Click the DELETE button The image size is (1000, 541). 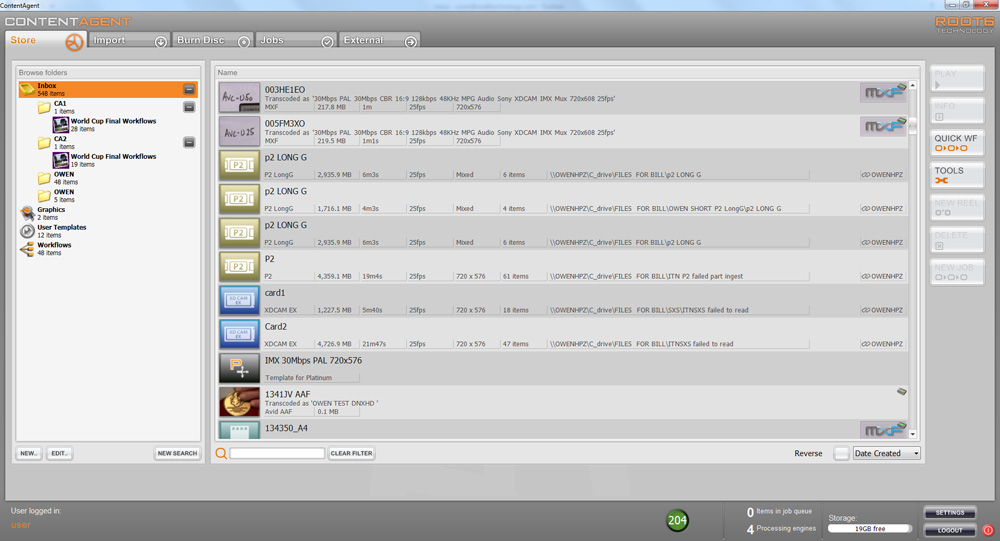957,240
